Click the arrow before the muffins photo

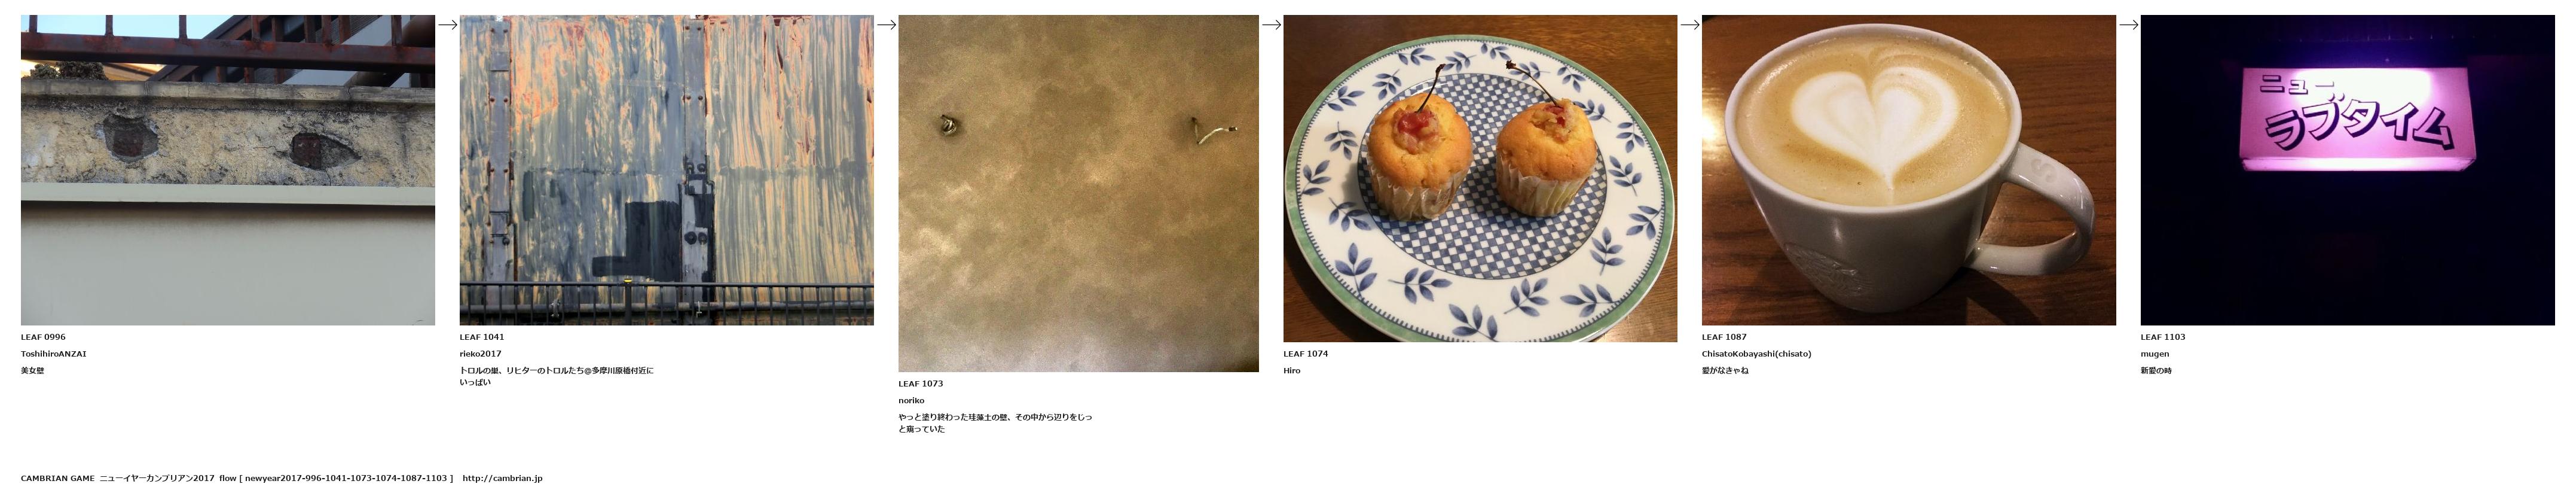[1271, 25]
